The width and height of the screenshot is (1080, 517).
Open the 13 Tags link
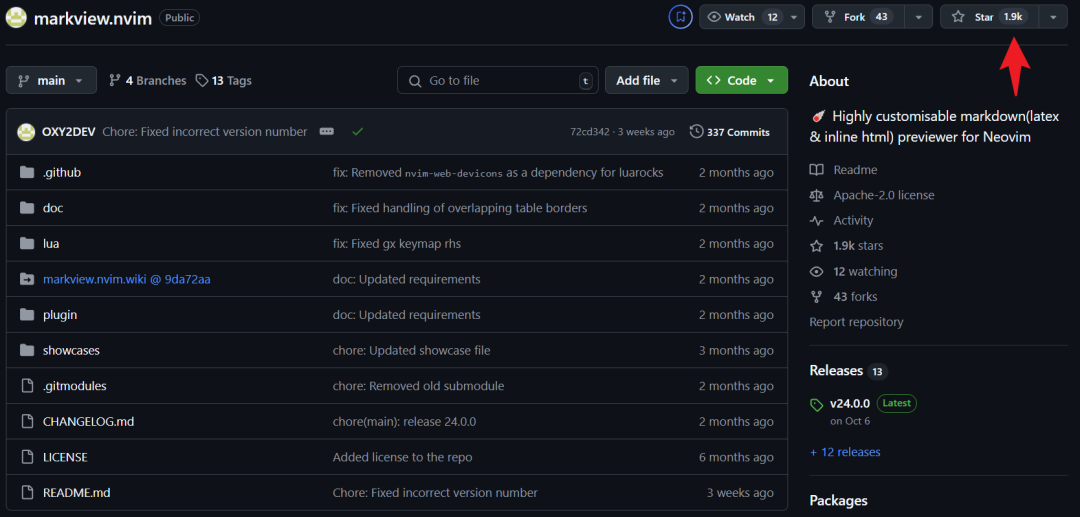[223, 81]
